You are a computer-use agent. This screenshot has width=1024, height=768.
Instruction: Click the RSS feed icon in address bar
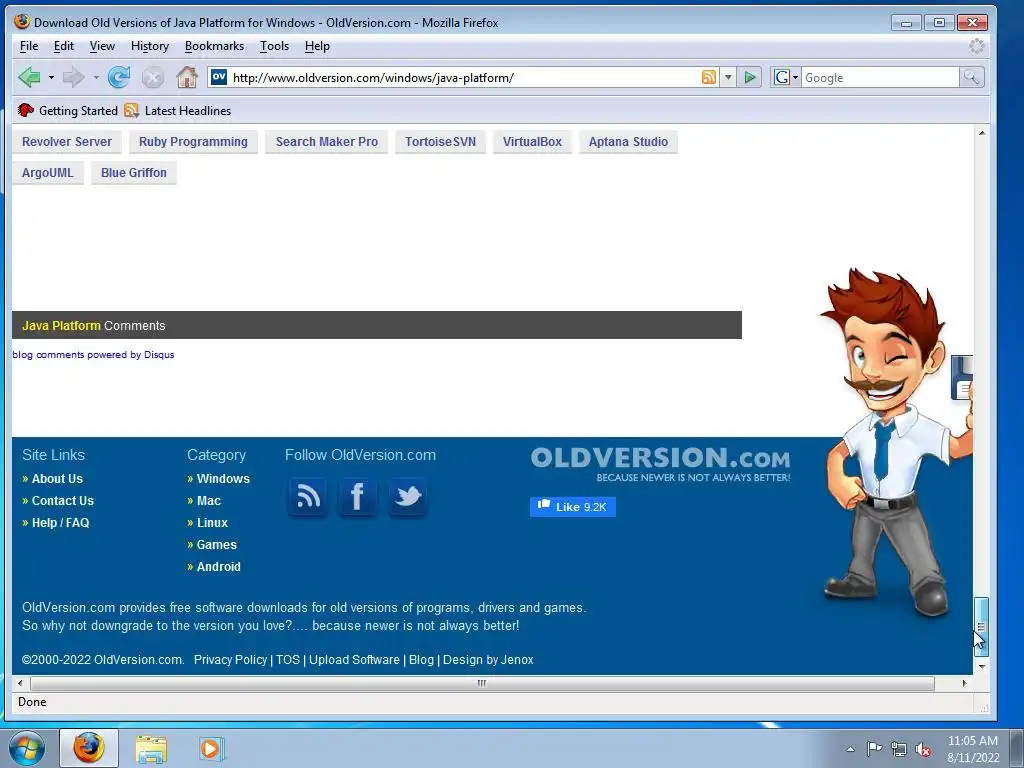[x=709, y=77]
